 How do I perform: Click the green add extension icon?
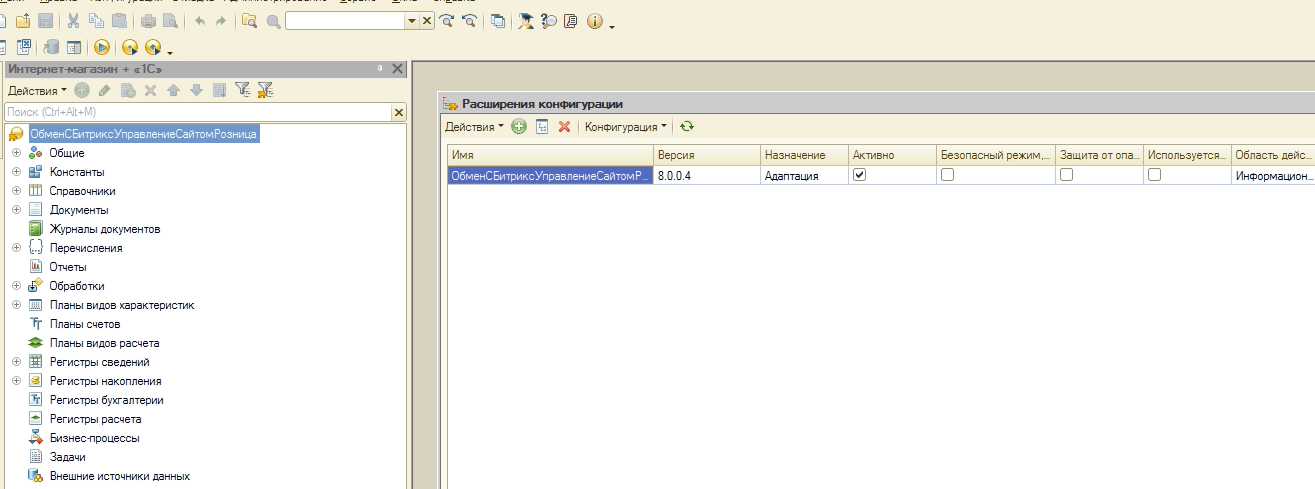pos(518,127)
